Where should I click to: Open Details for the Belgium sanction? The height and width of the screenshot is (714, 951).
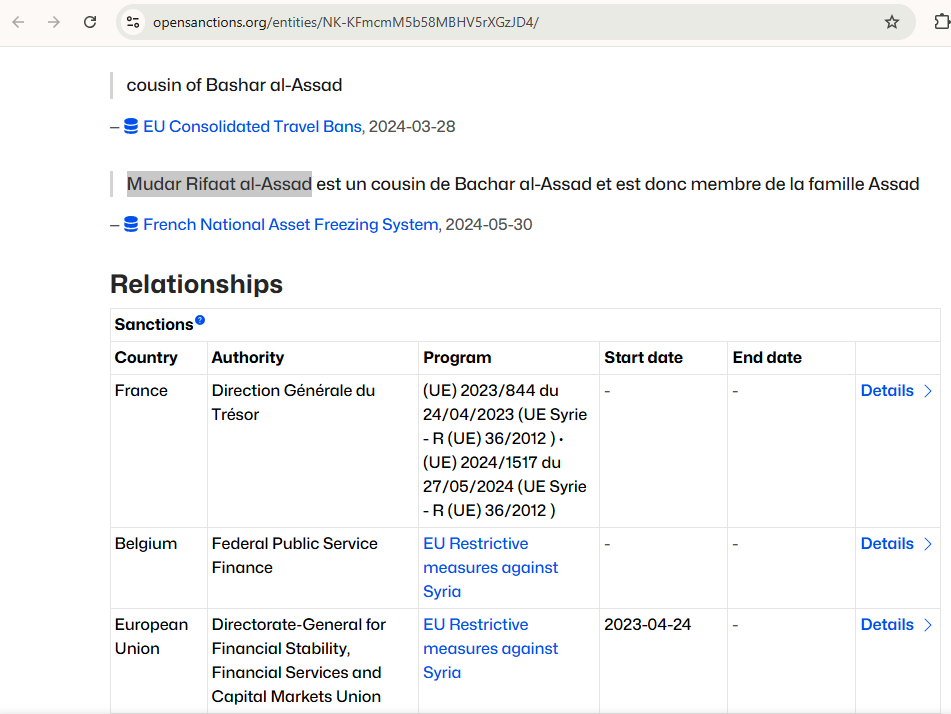887,544
